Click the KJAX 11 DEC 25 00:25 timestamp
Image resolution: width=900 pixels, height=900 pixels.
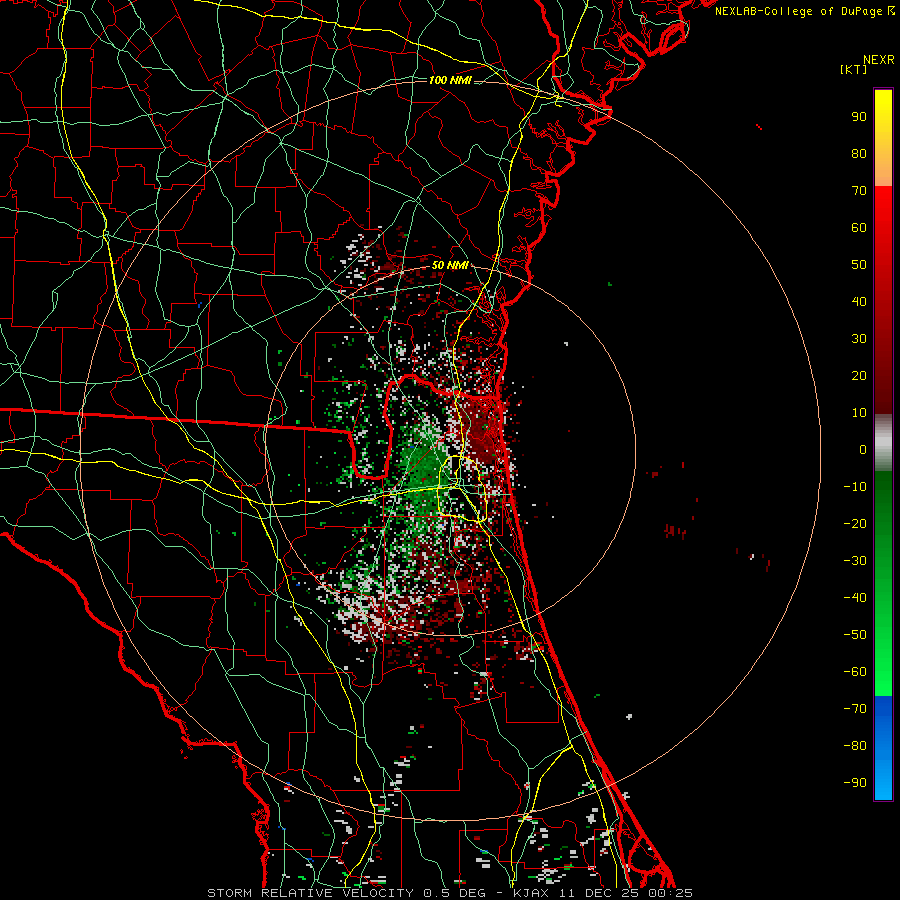click(603, 893)
